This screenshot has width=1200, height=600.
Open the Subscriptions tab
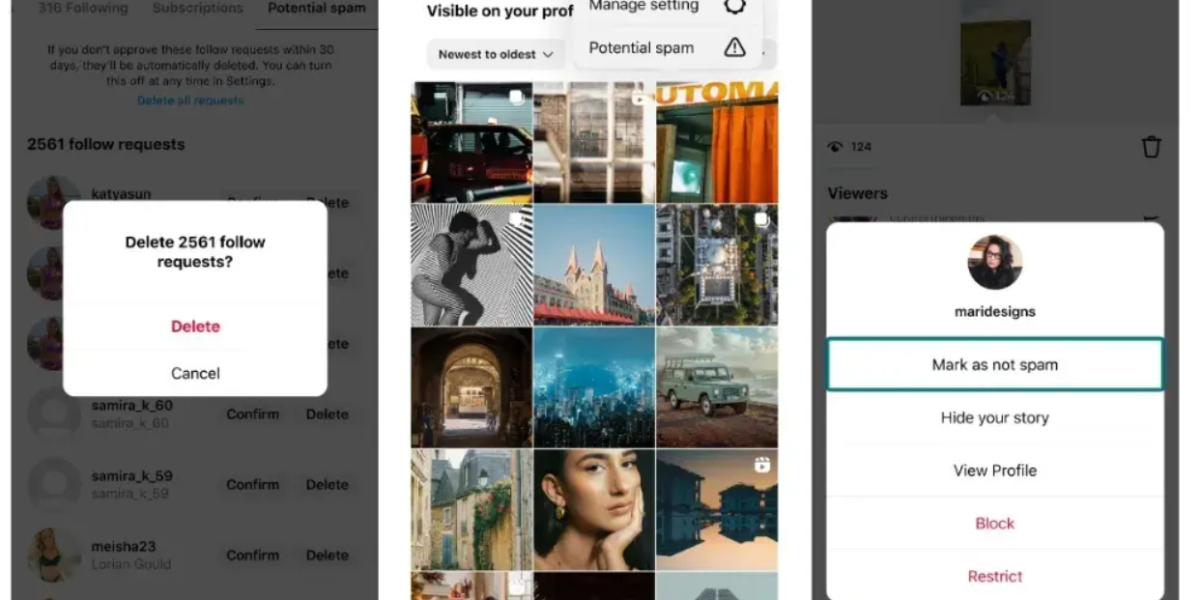(197, 8)
